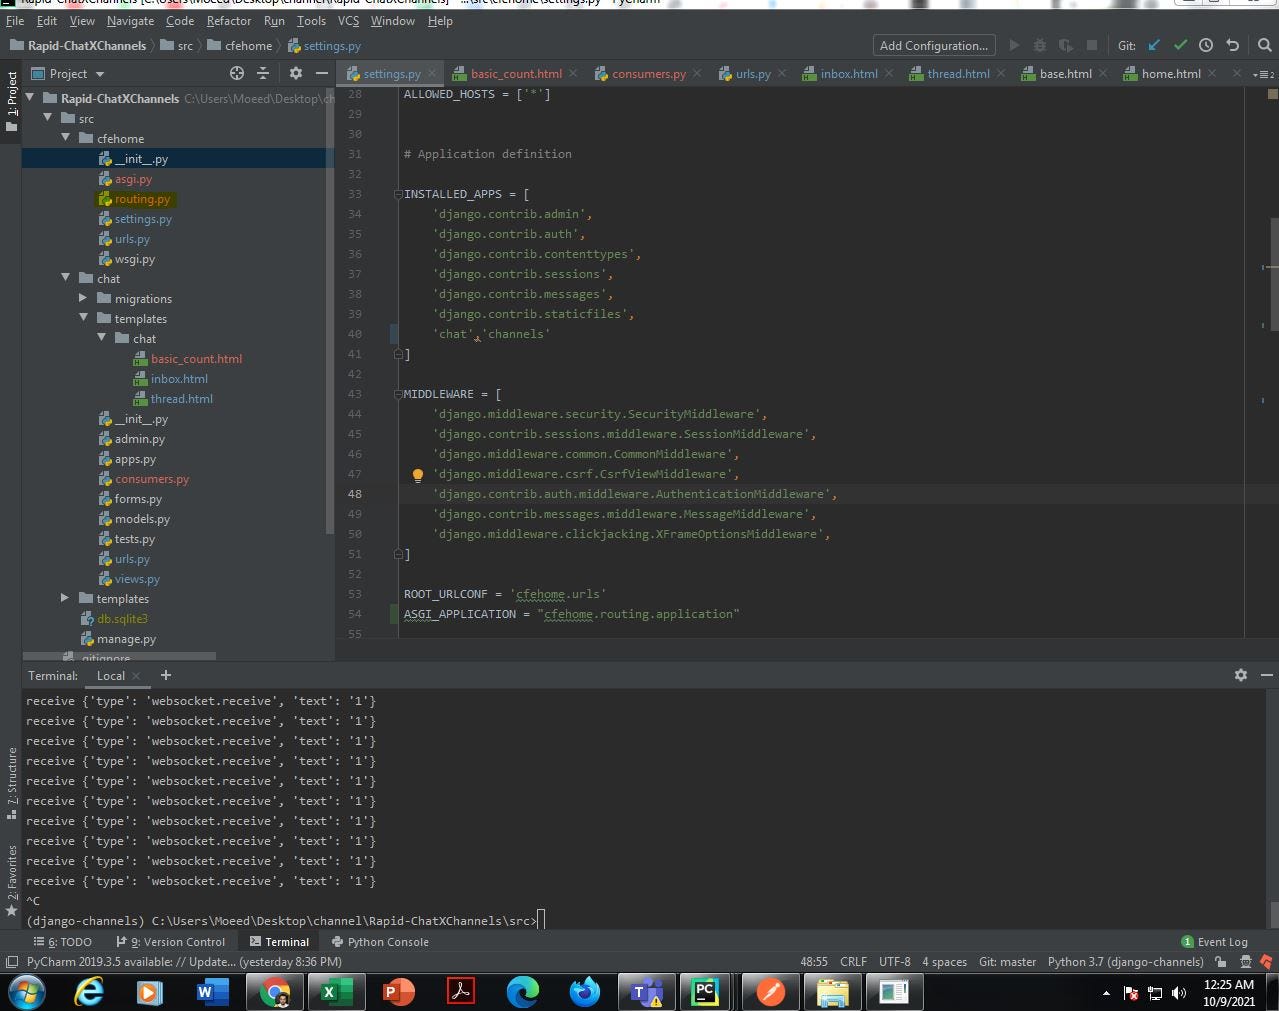Collapse all nodes with the Project panel icon
1279x1011 pixels.
tap(263, 73)
